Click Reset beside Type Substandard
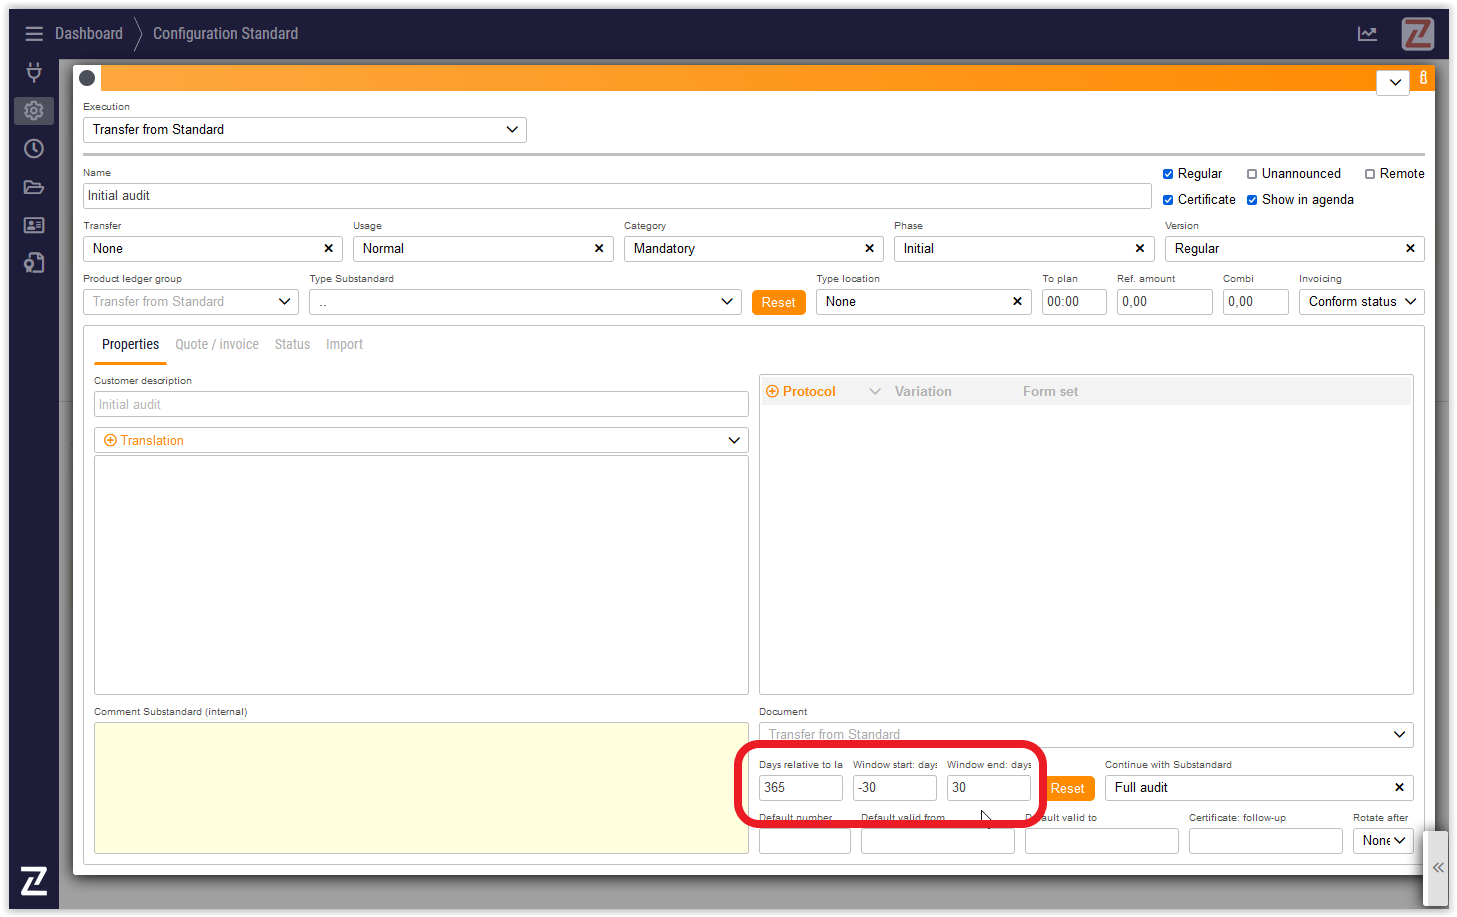The height and width of the screenshot is (917, 1457). [778, 303]
